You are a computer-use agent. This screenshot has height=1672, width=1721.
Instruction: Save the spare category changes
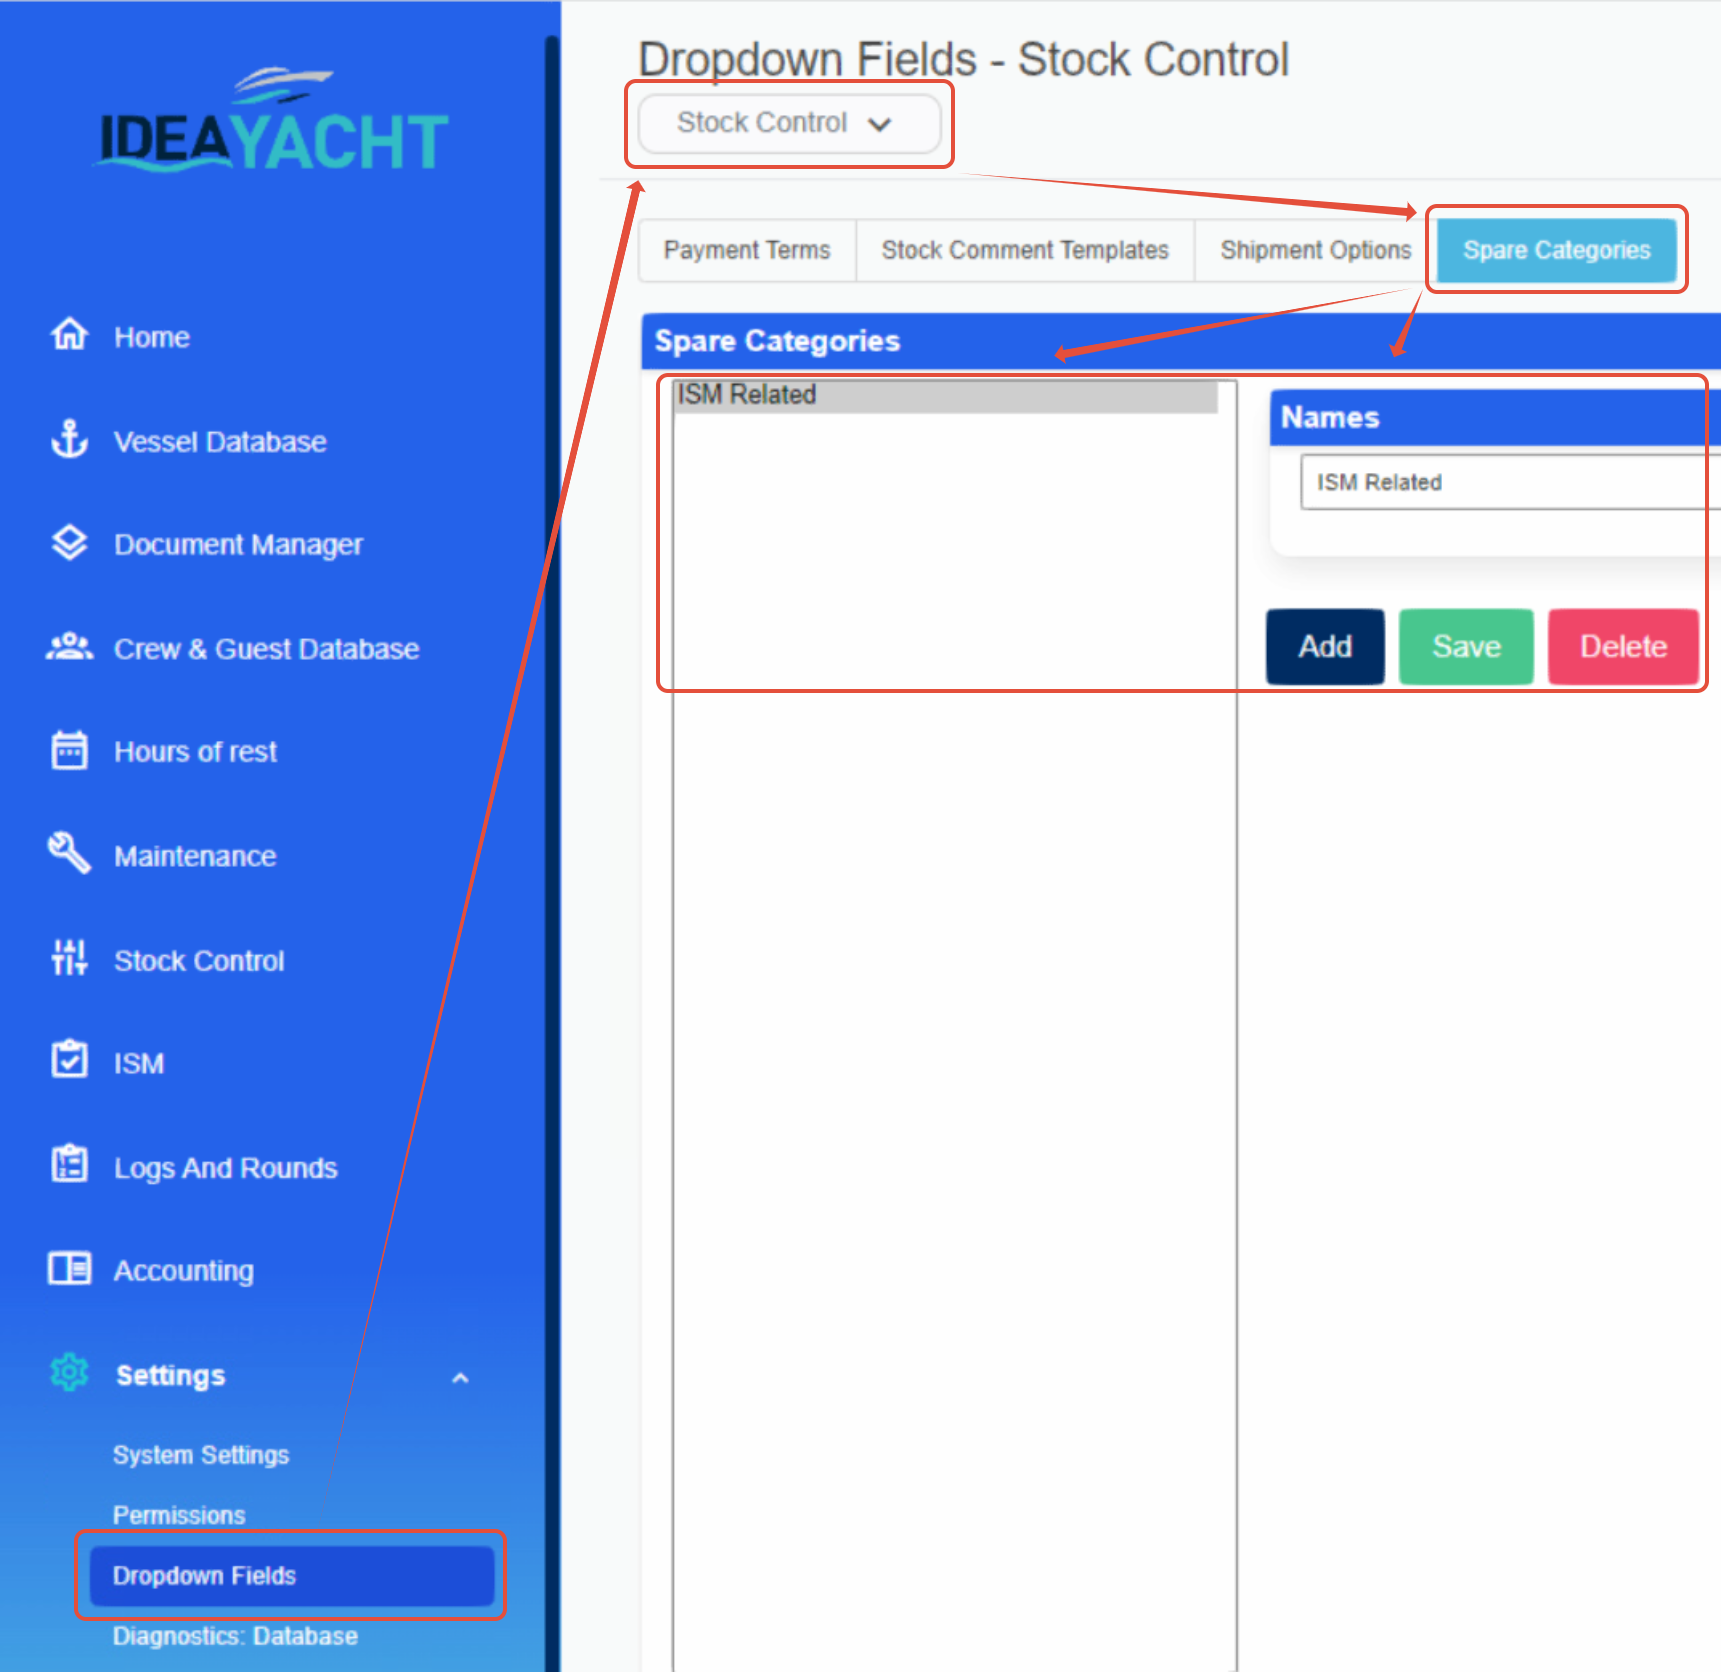click(1465, 646)
